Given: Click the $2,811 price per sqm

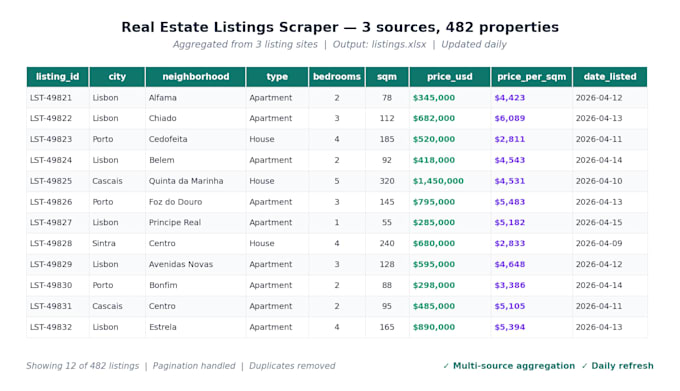Looking at the screenshot, I should coord(510,139).
